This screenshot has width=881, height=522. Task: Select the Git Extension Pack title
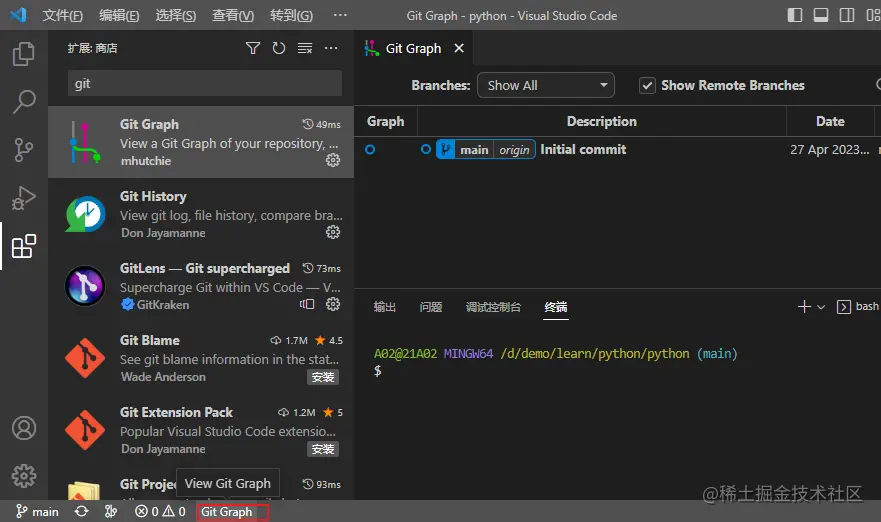coord(176,412)
